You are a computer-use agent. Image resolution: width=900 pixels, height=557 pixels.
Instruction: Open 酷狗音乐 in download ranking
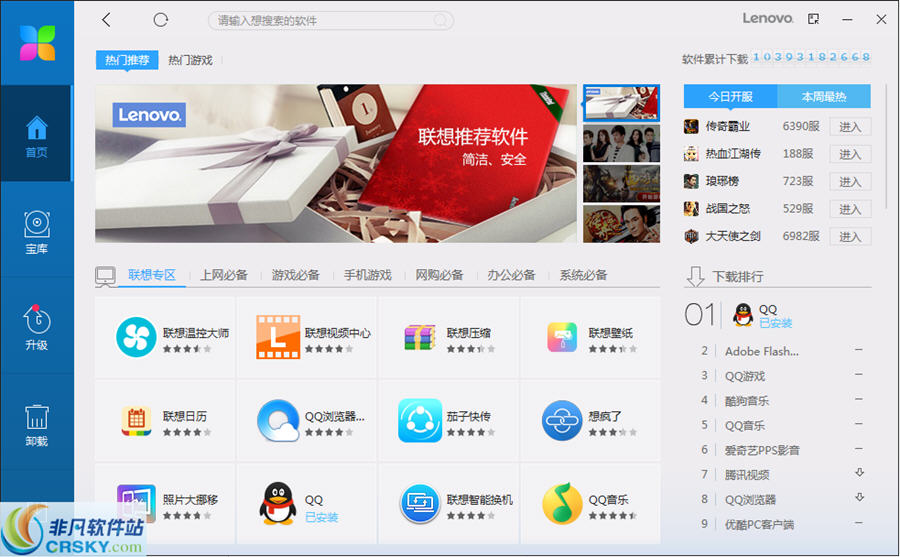[x=747, y=401]
